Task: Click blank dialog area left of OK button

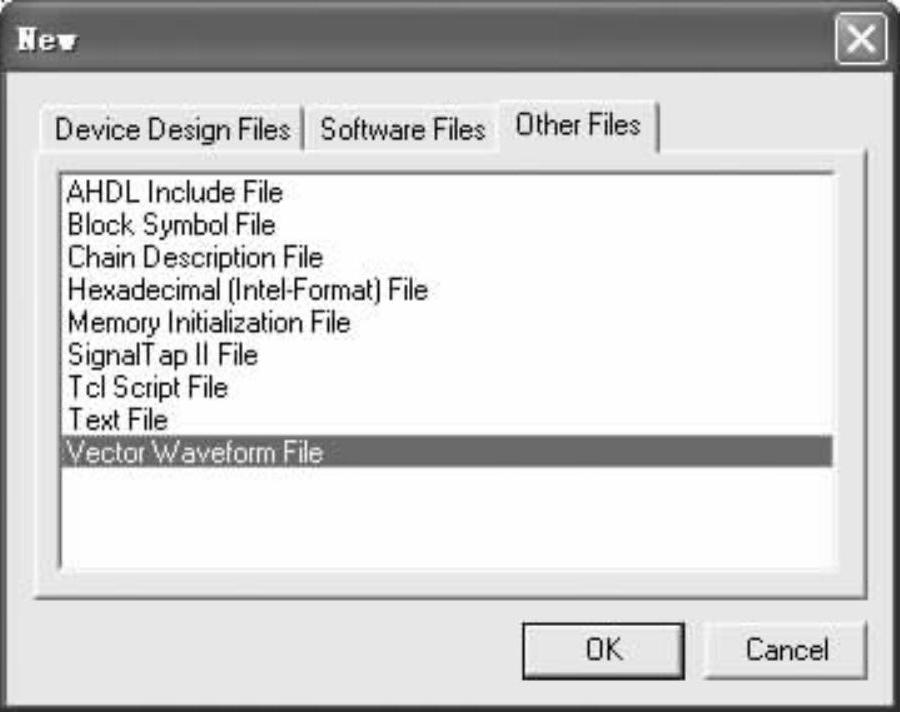Action: point(280,650)
